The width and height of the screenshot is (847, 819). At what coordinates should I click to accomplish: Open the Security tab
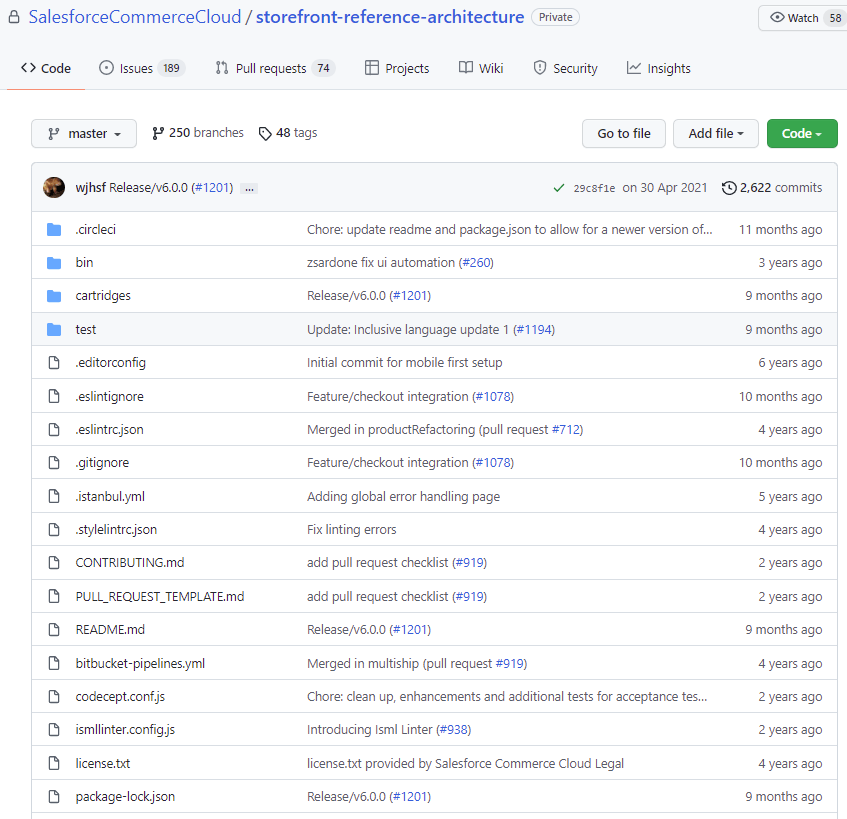click(x=565, y=68)
